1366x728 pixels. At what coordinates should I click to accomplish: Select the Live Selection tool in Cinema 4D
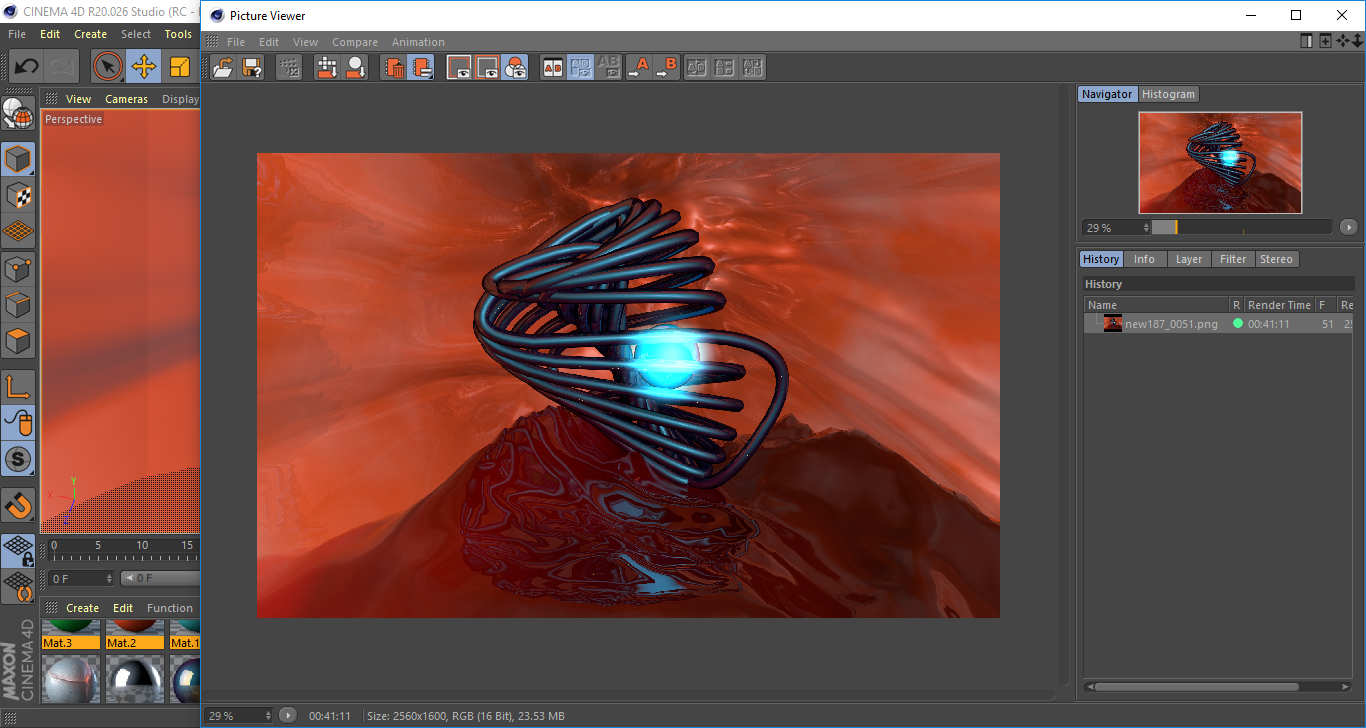108,67
